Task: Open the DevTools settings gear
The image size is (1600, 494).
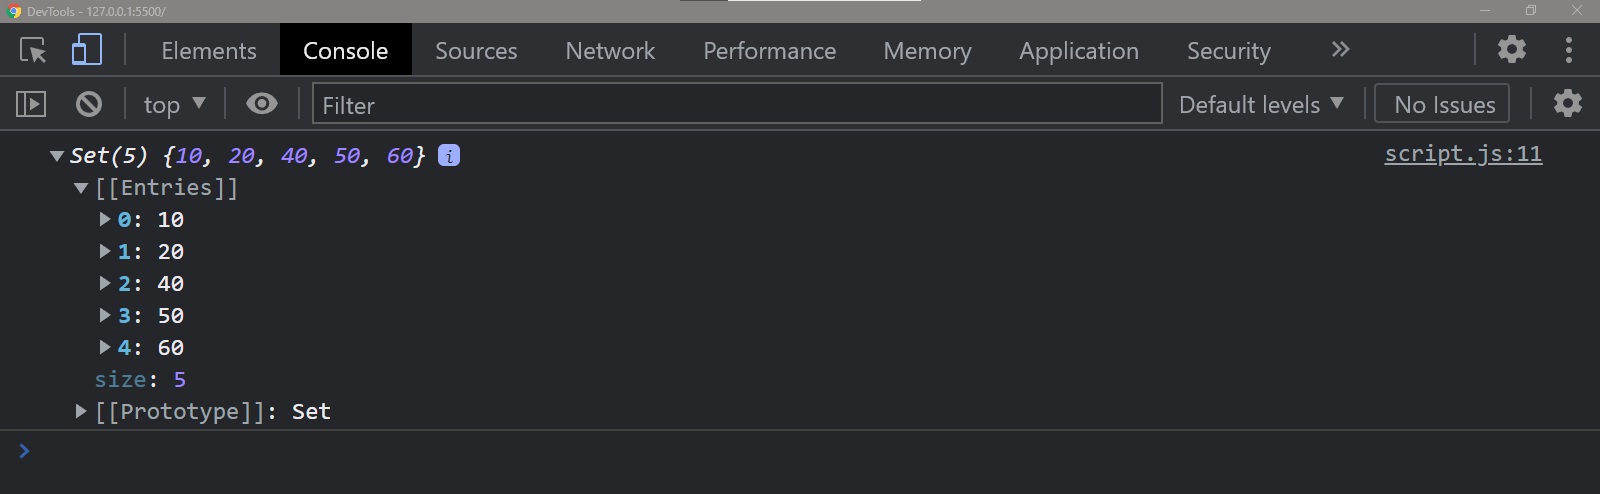Action: (x=1511, y=49)
